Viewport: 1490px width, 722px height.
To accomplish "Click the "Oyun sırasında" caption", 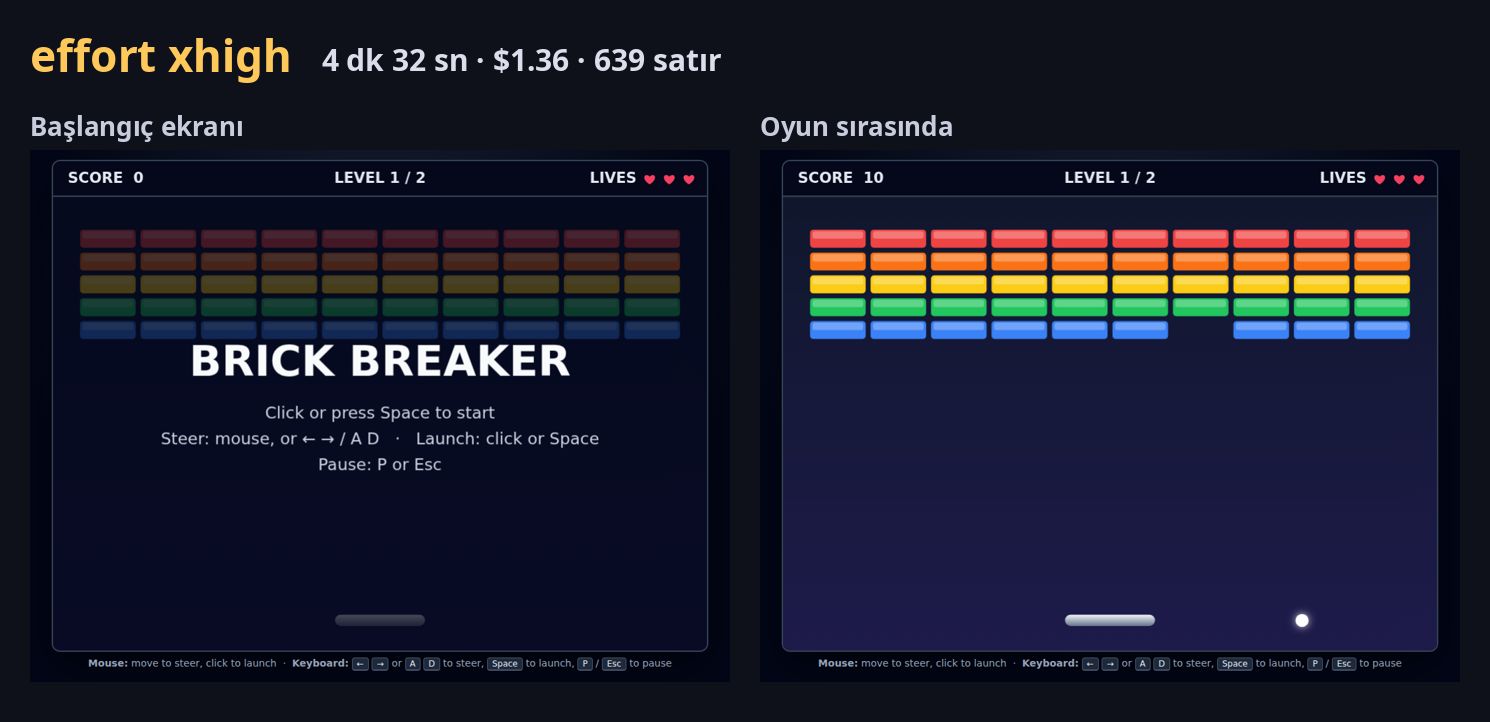I will point(857,127).
